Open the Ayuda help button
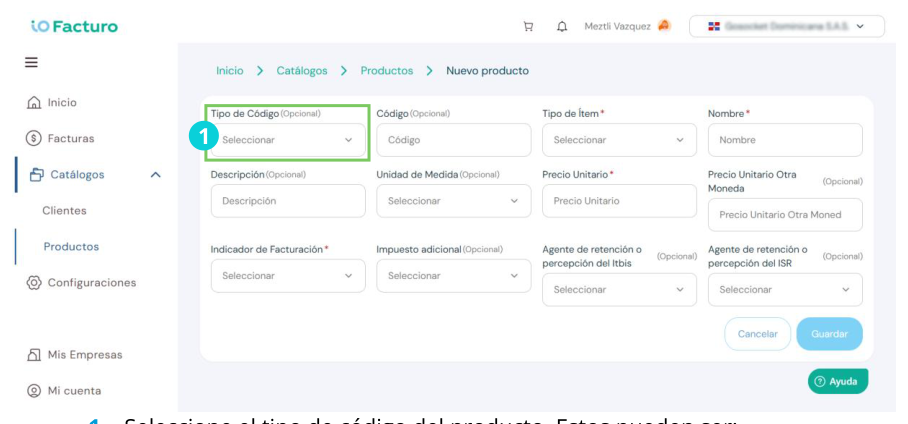The image size is (908, 424). [x=838, y=382]
